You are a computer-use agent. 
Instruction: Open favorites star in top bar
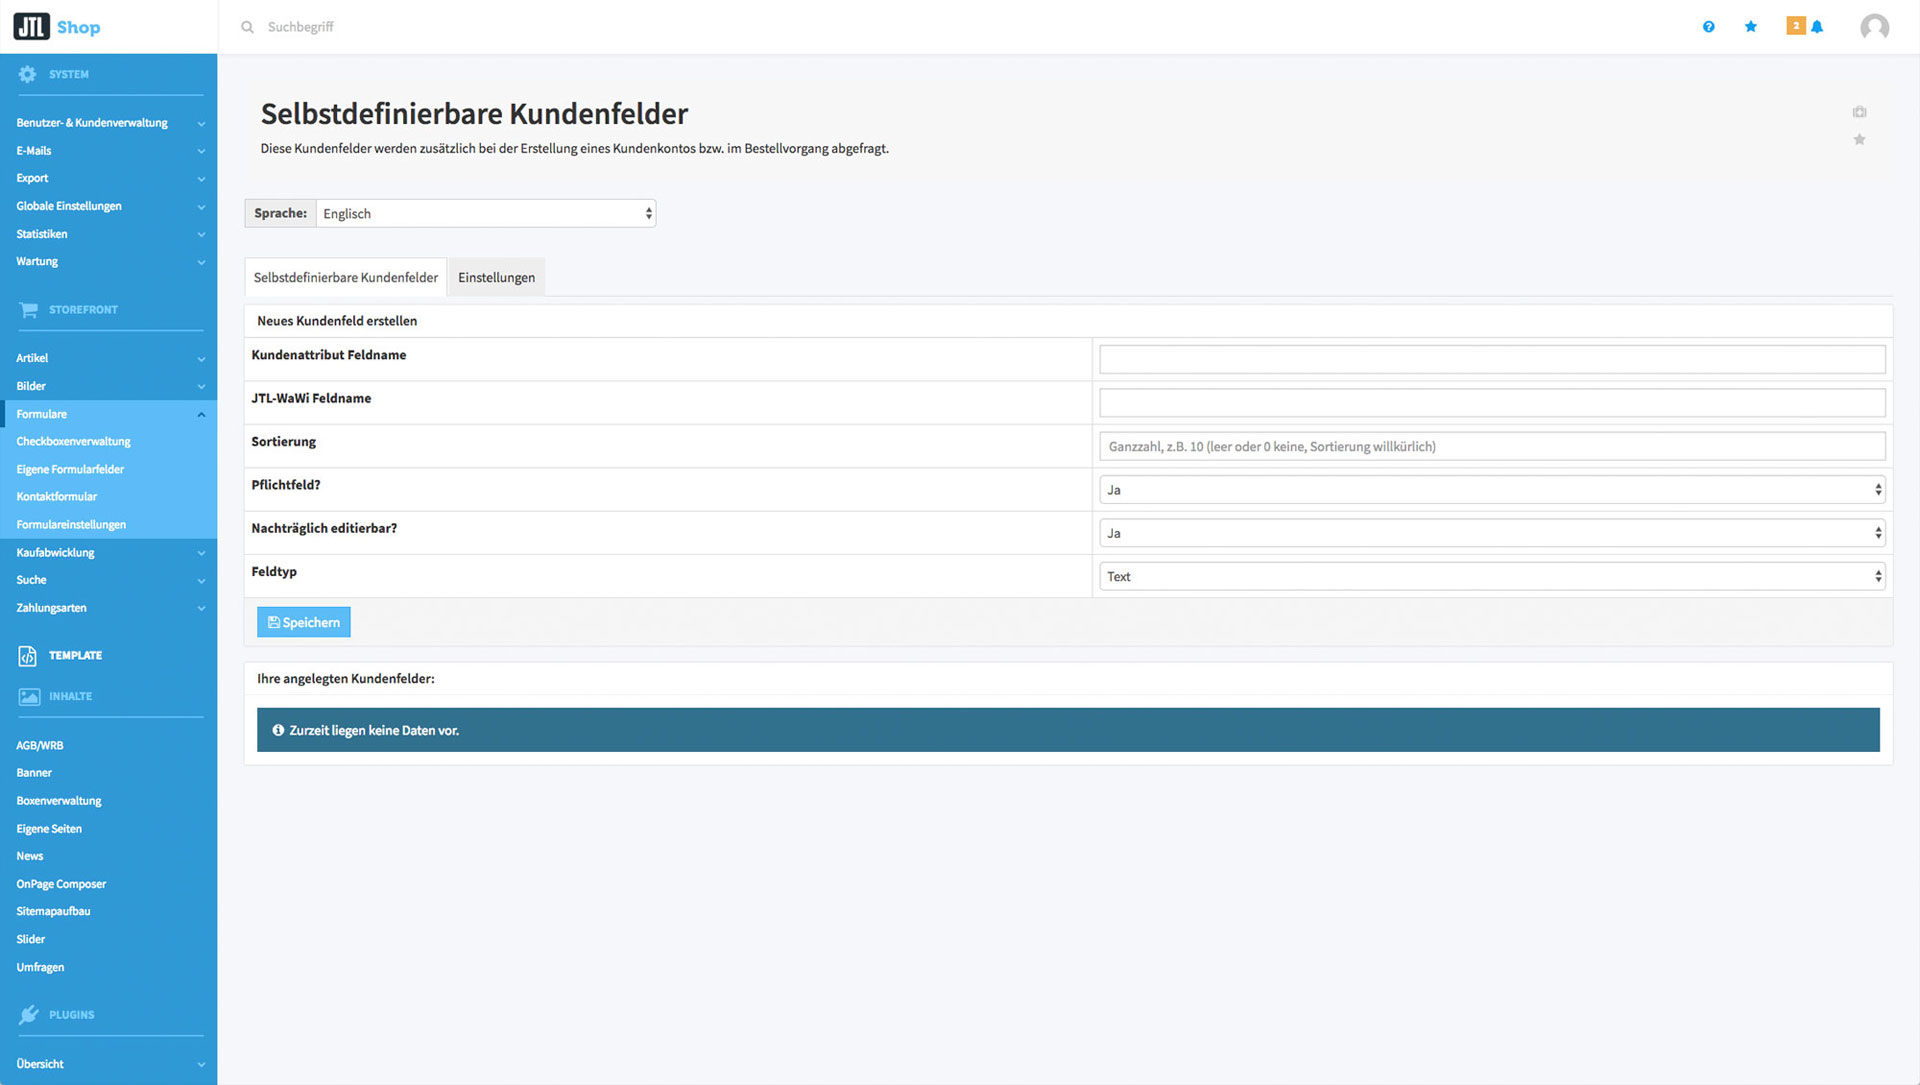click(x=1750, y=27)
